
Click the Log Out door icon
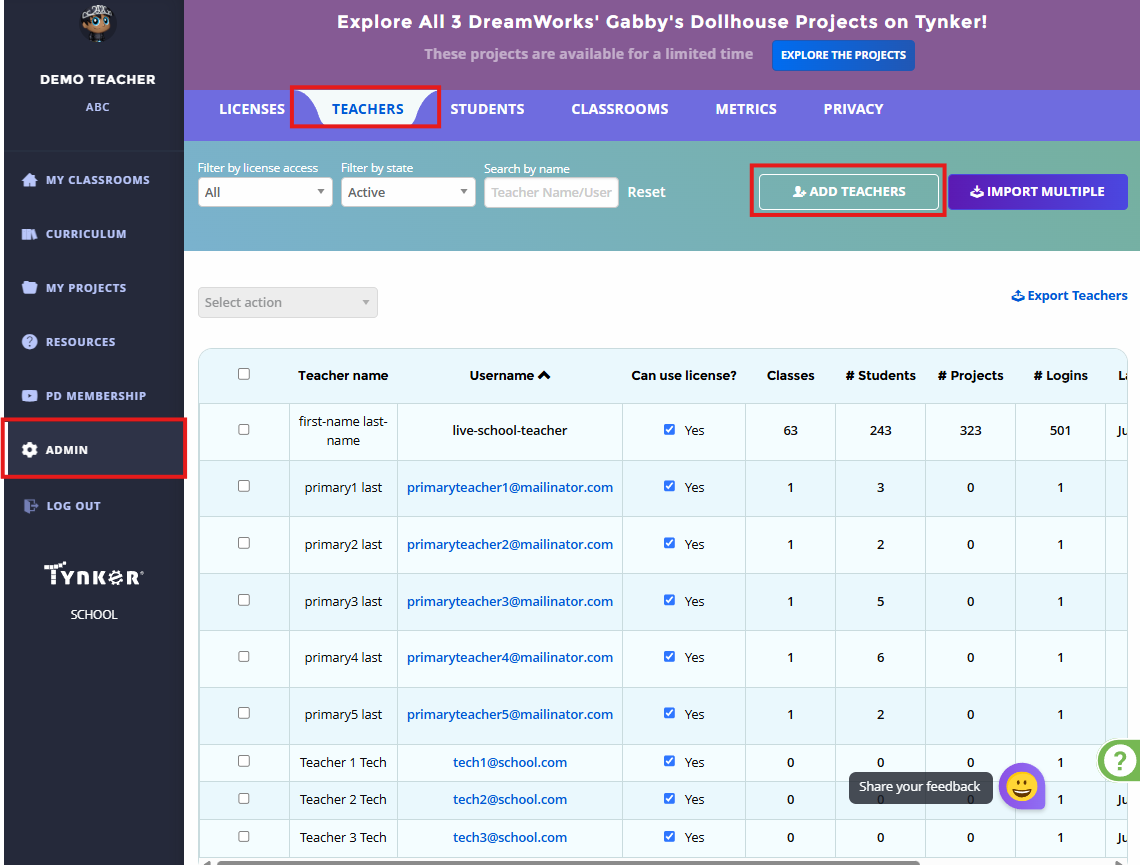[30, 506]
